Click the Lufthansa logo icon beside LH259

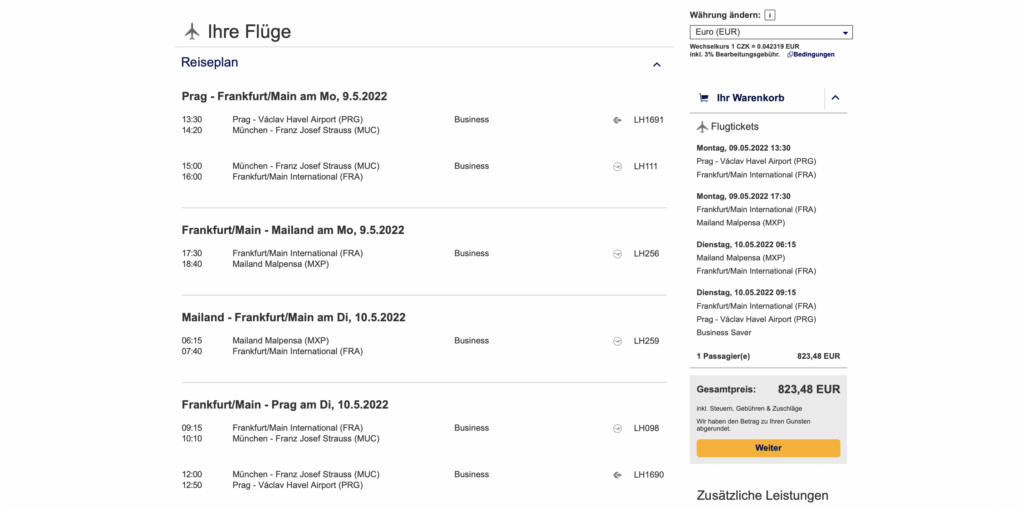tap(617, 341)
